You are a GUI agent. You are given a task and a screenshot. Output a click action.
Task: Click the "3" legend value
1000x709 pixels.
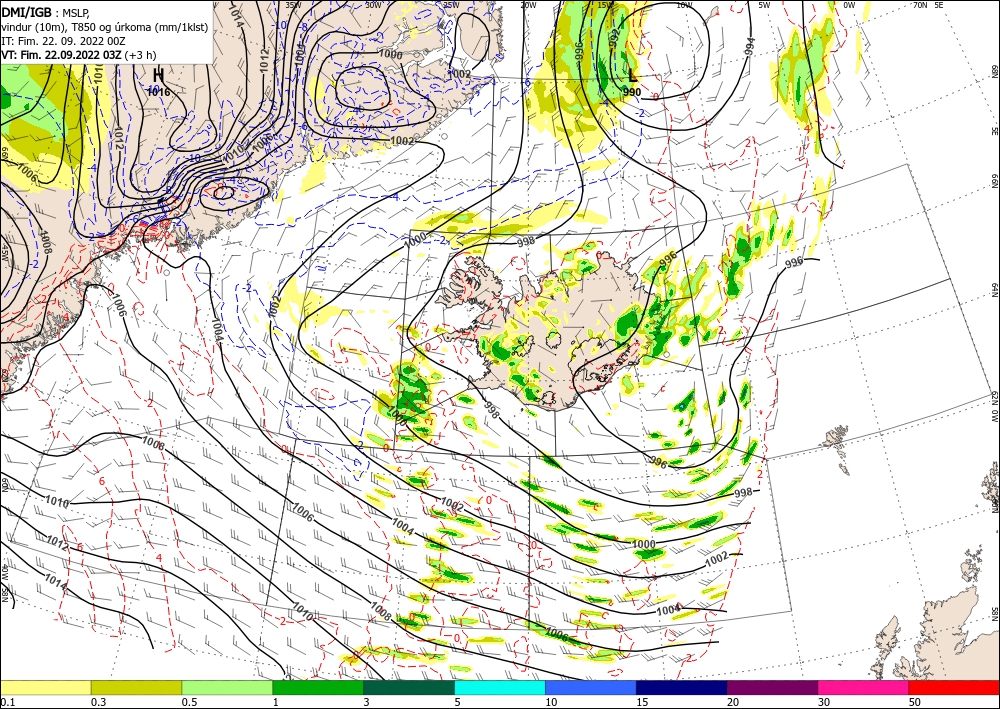click(367, 702)
